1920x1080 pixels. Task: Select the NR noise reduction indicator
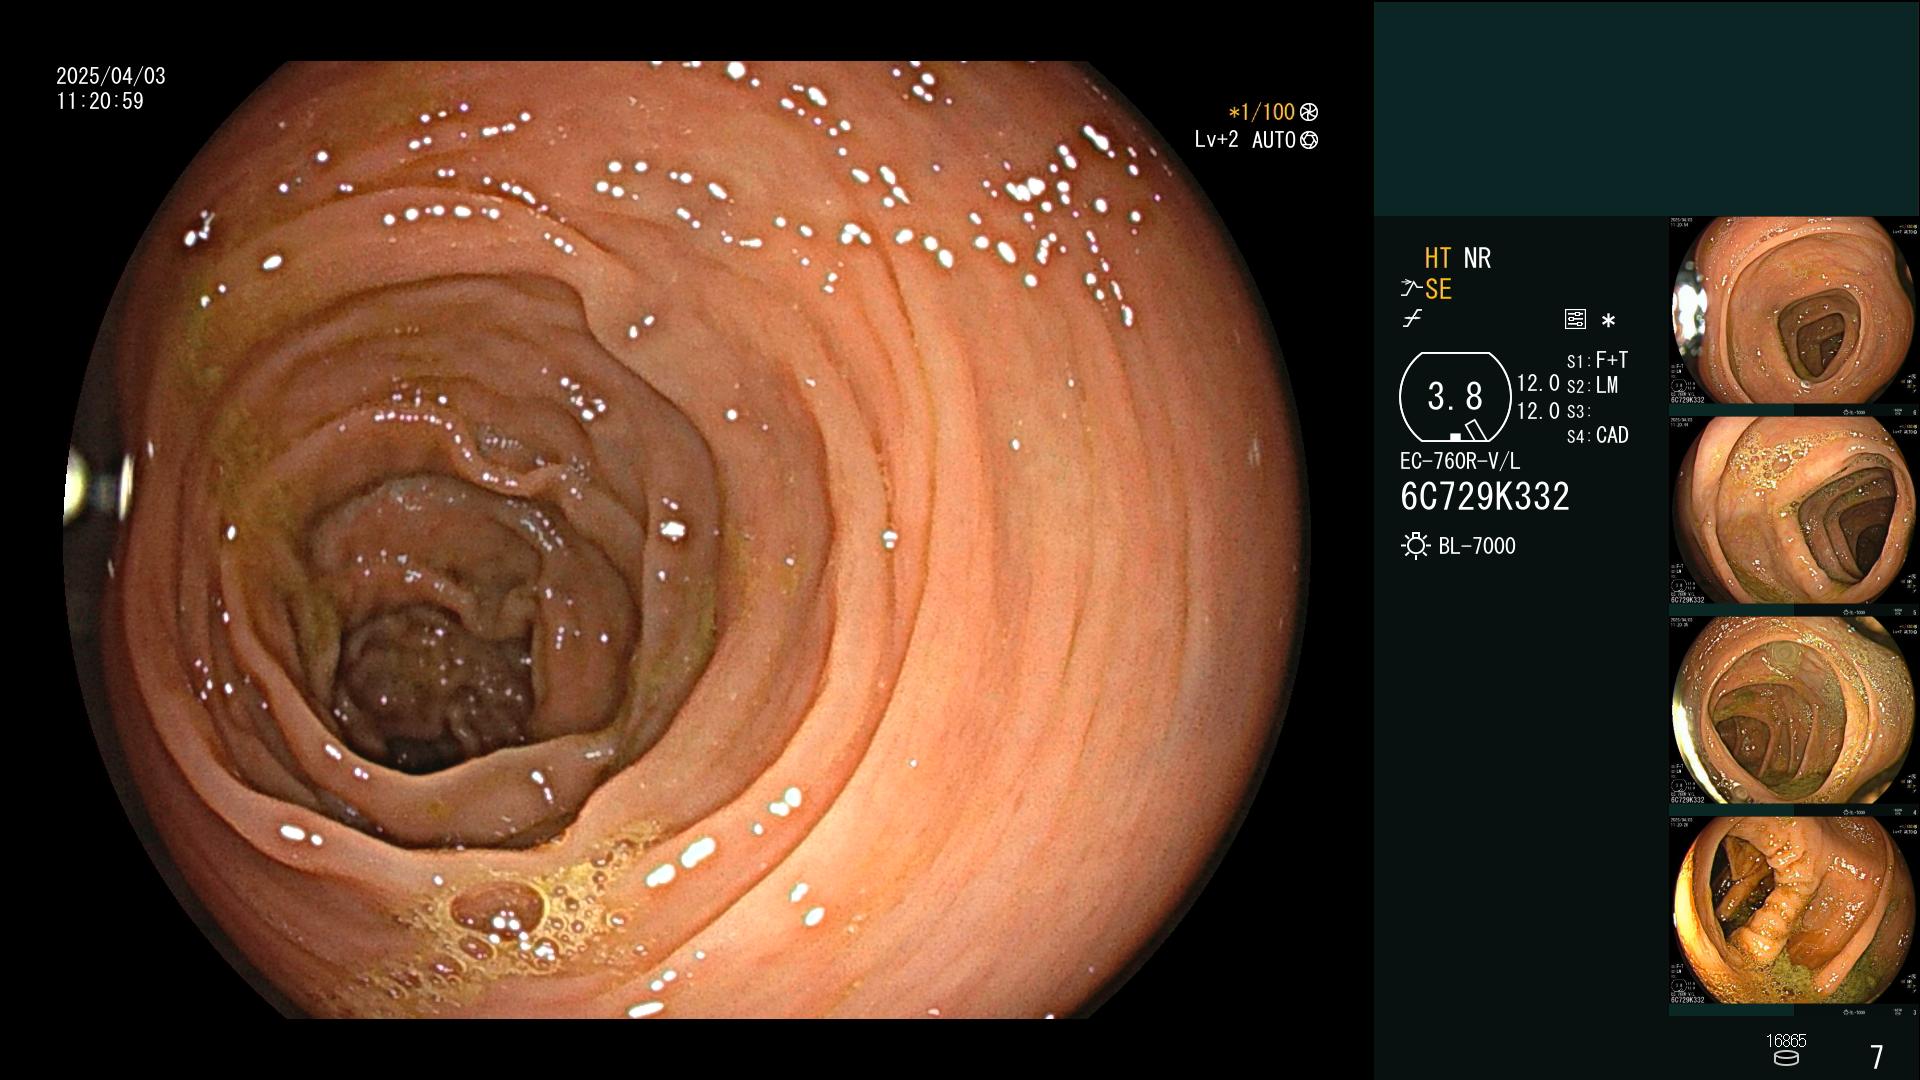[1477, 258]
